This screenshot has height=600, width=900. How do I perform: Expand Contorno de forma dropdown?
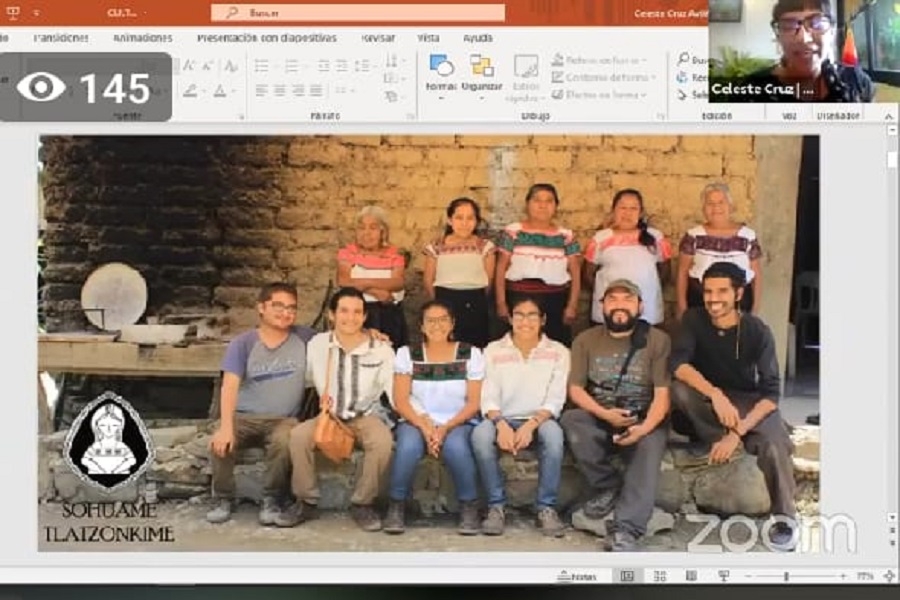point(605,77)
